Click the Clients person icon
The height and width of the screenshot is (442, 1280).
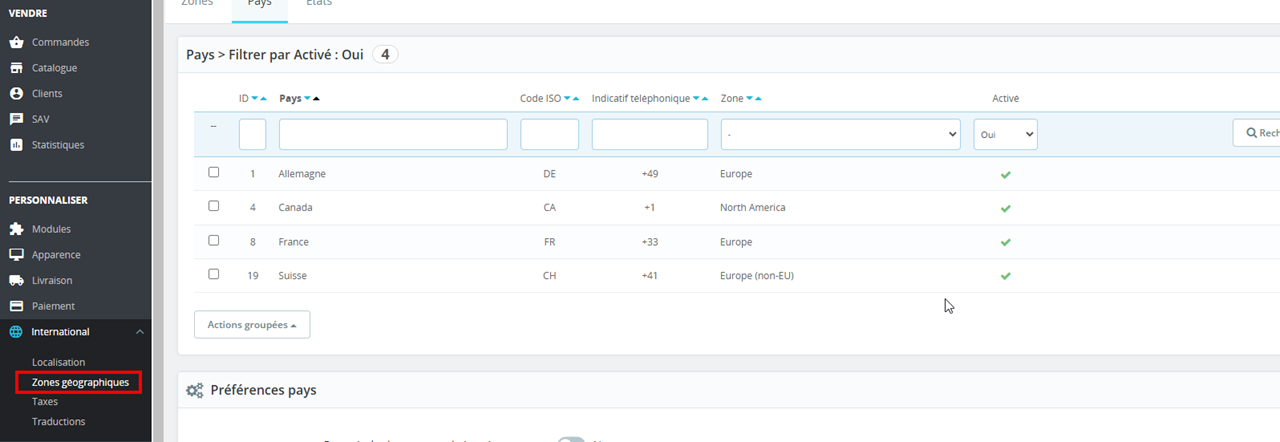click(x=16, y=94)
